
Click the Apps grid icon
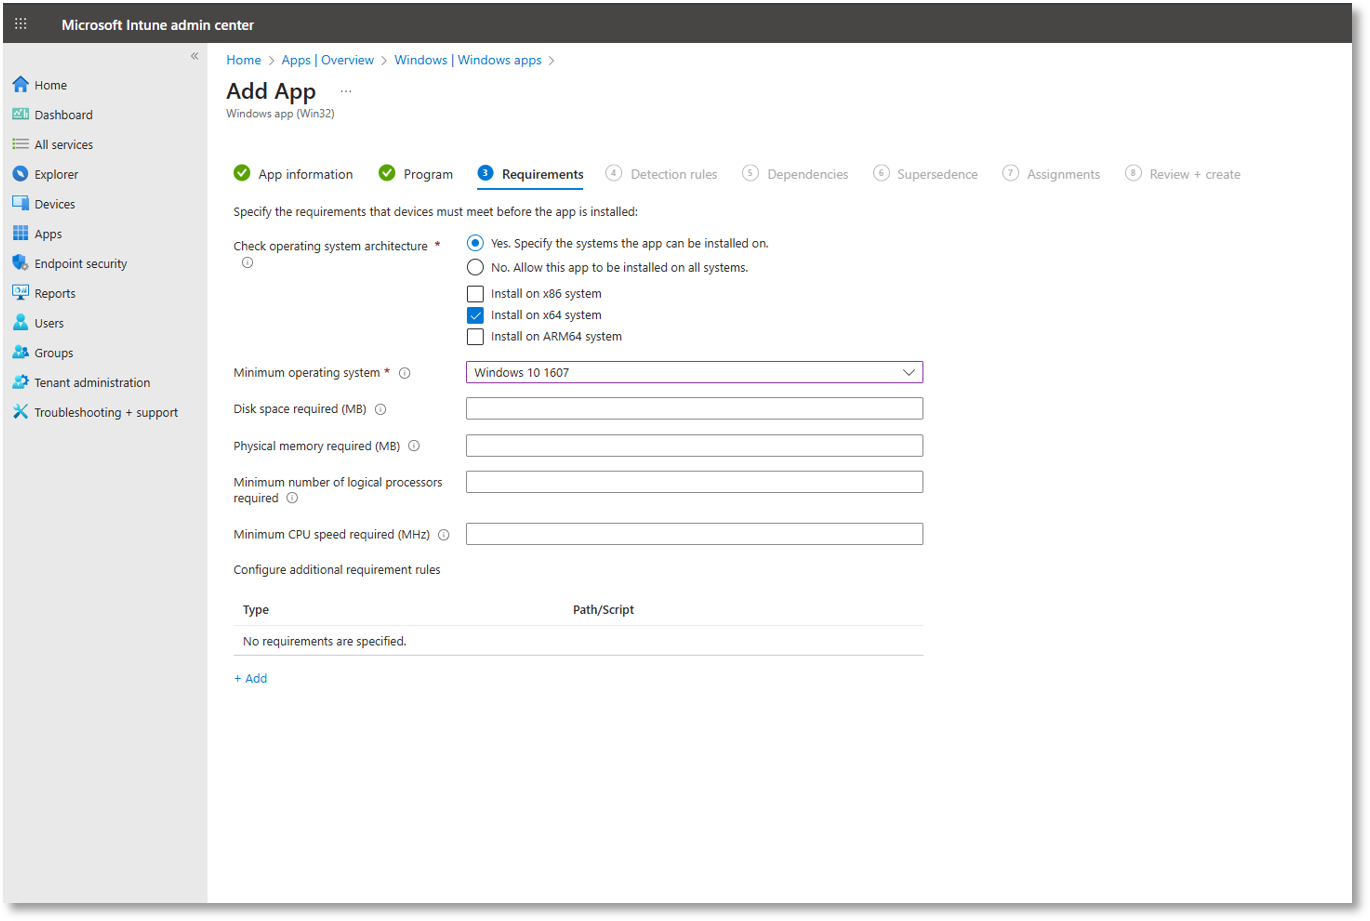tap(20, 233)
